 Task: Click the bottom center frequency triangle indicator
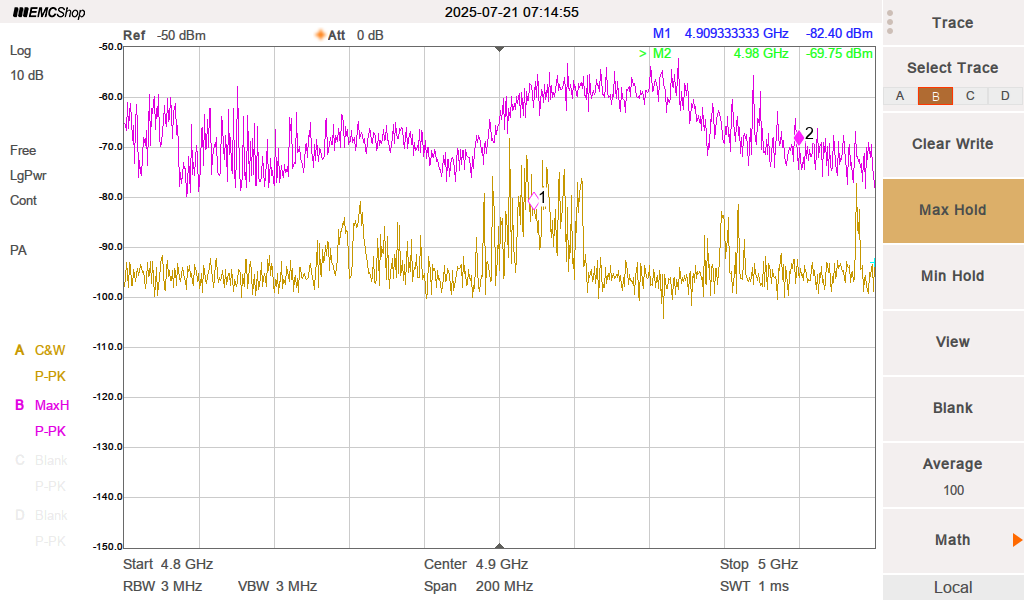[500, 546]
